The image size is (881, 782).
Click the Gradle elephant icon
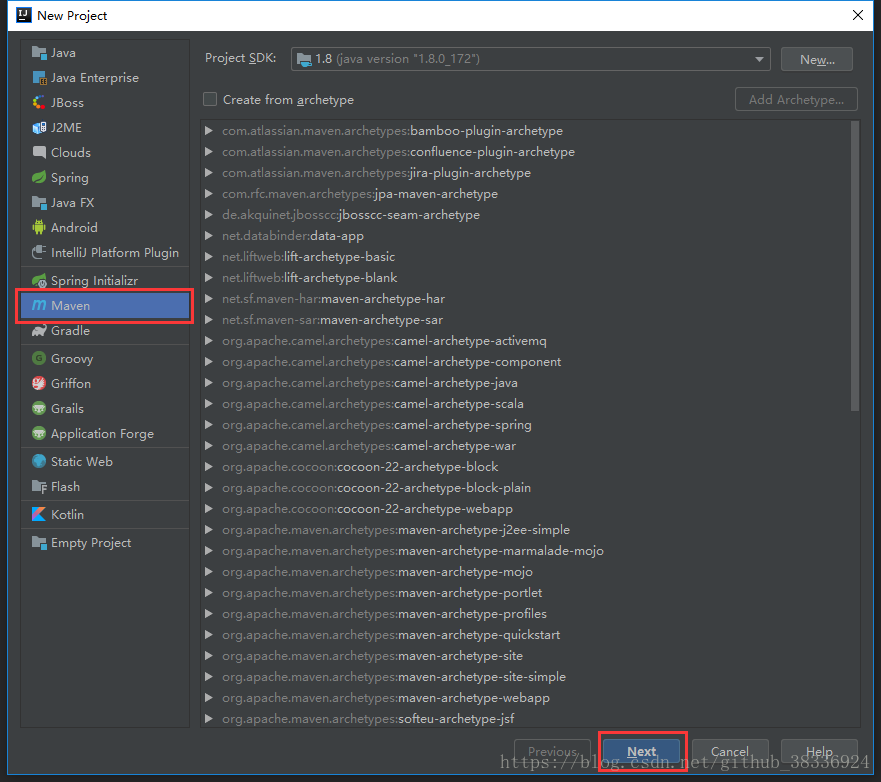[39, 330]
